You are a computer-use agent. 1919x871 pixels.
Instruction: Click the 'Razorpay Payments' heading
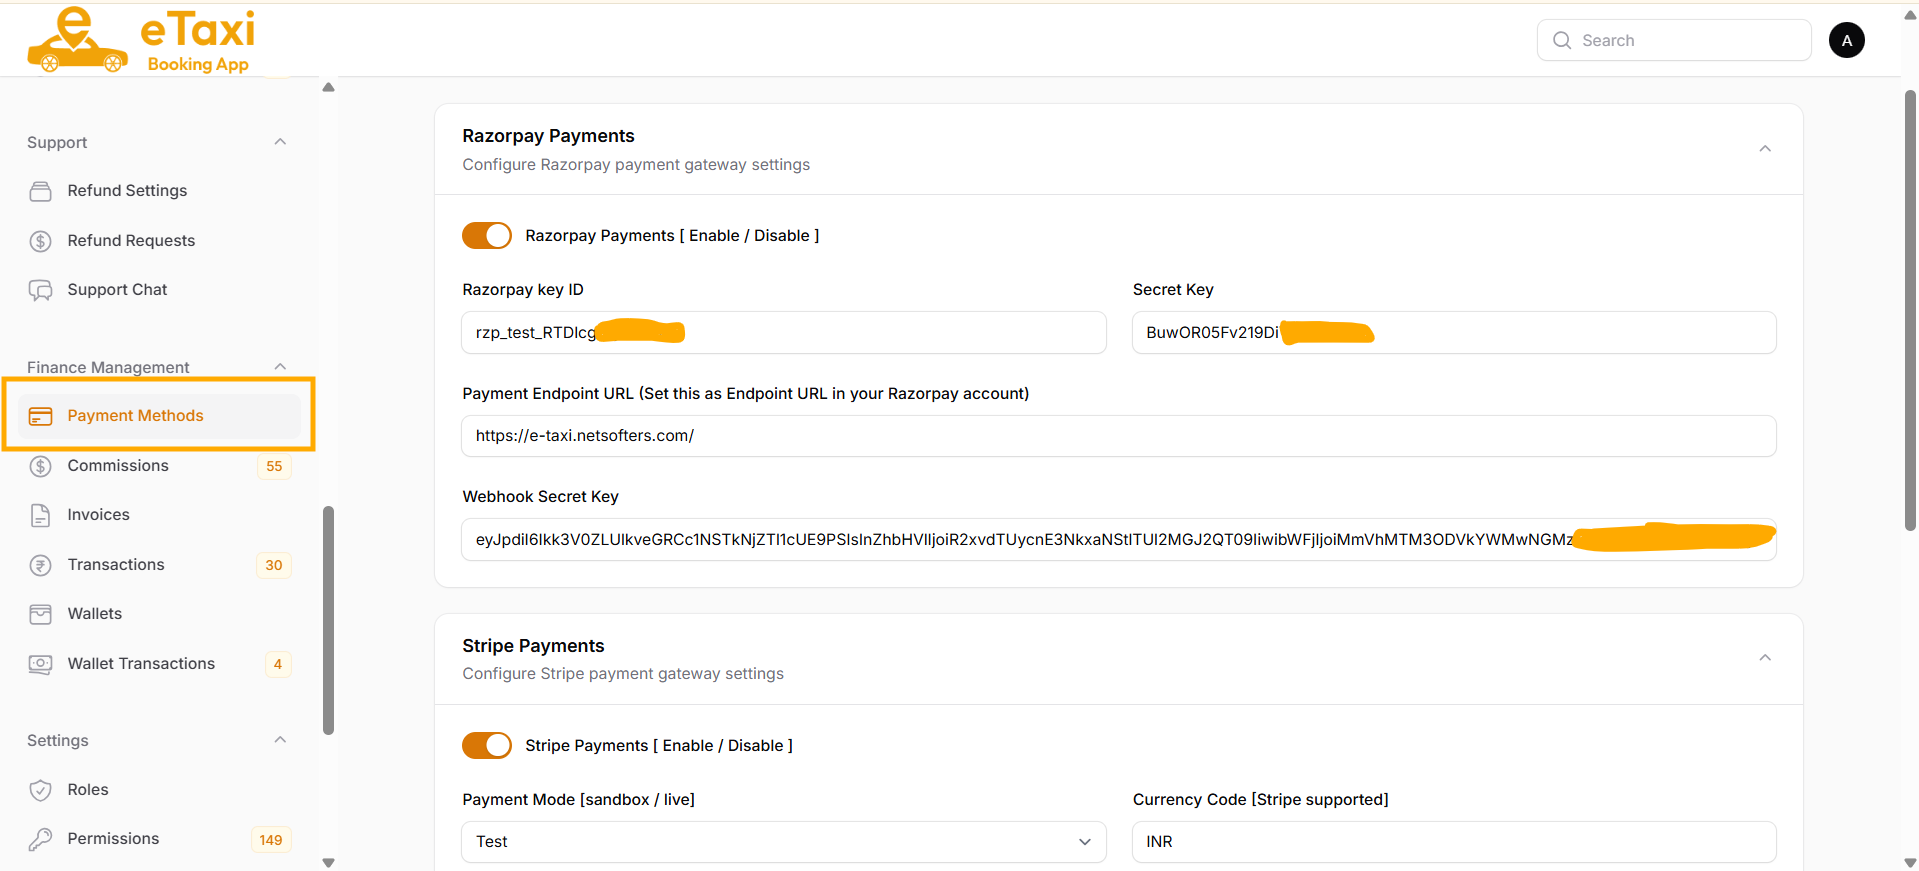tap(548, 136)
